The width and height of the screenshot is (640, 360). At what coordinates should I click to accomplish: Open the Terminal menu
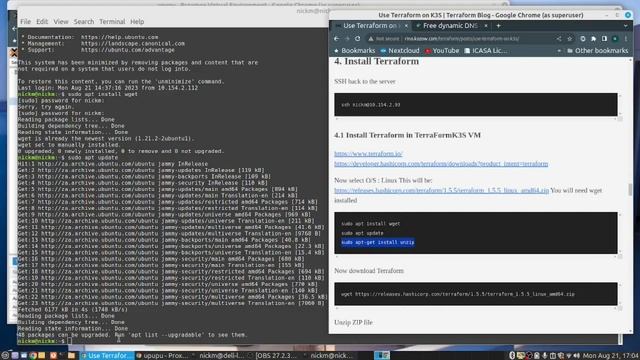point(112,22)
